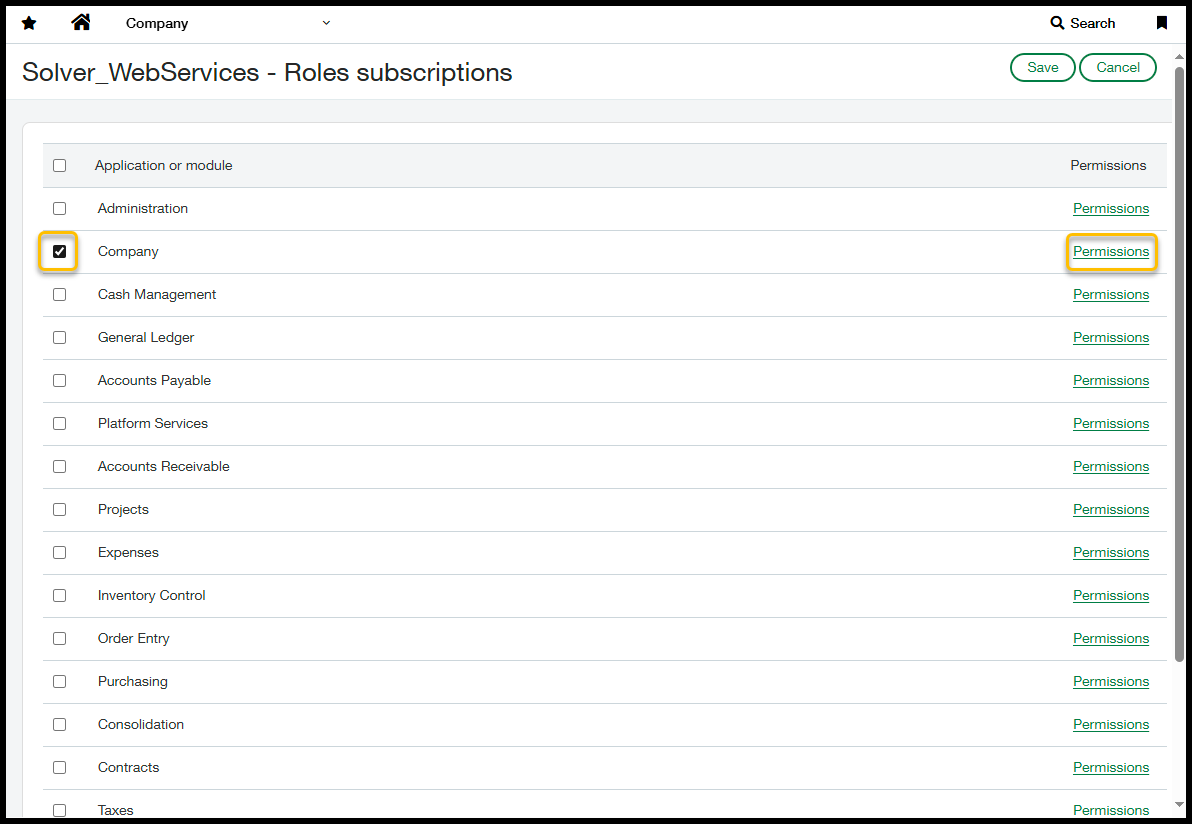Enable the General Ledger checkbox
Image resolution: width=1192 pixels, height=824 pixels.
tap(60, 338)
